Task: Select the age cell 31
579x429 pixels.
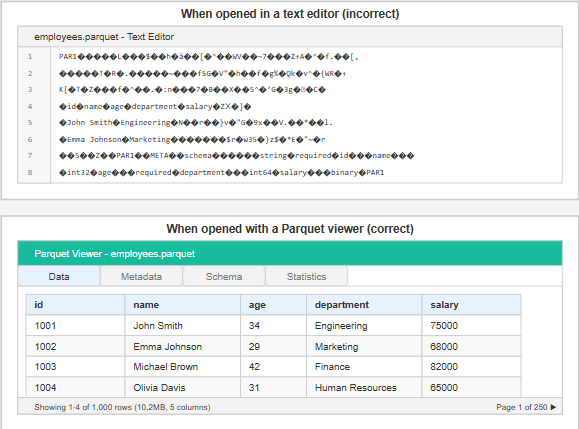Action: 274,387
